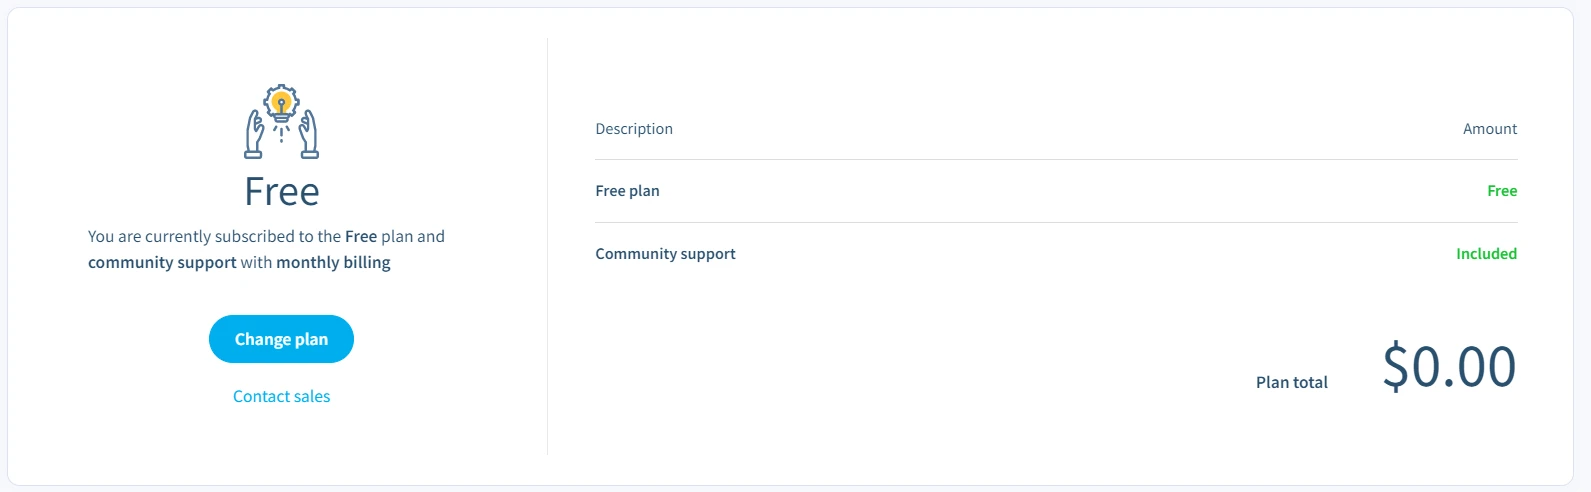Click the green Free amount value
Screen dimensions: 1591x492
1501,191
